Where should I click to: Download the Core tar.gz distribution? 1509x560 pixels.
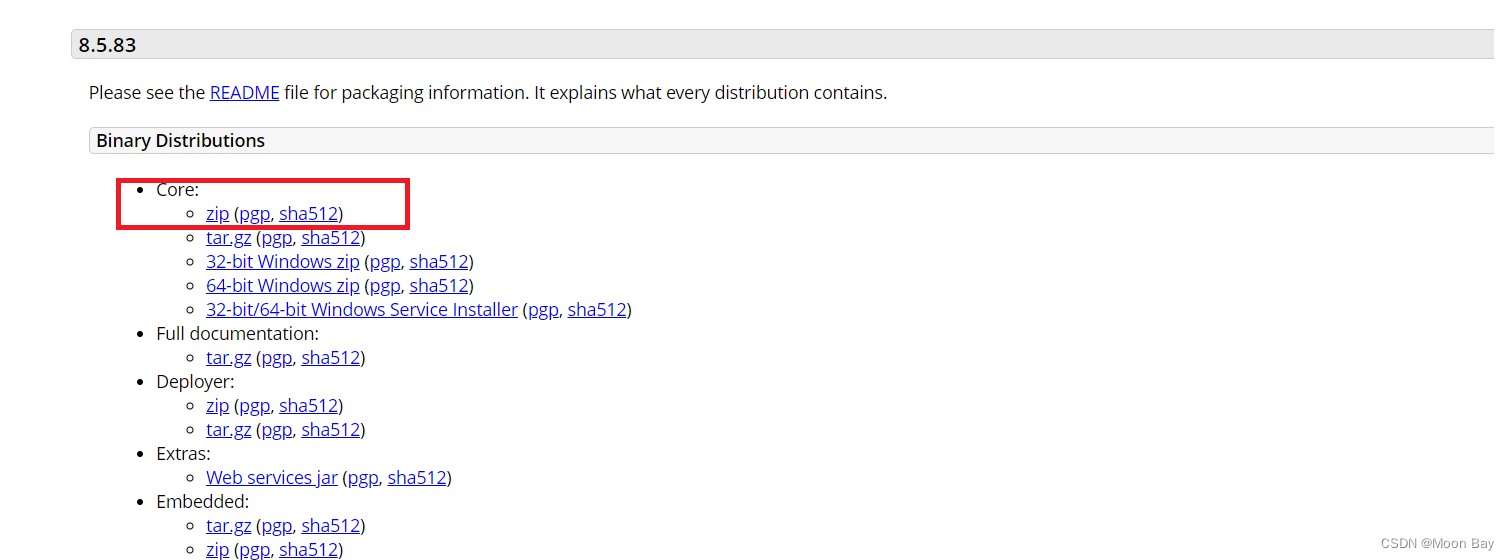[x=228, y=238]
